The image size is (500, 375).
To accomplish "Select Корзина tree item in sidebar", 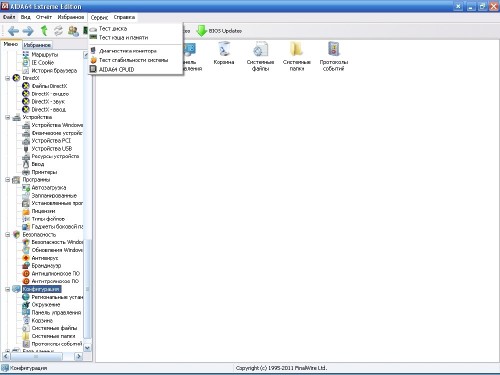I will click(x=42, y=321).
